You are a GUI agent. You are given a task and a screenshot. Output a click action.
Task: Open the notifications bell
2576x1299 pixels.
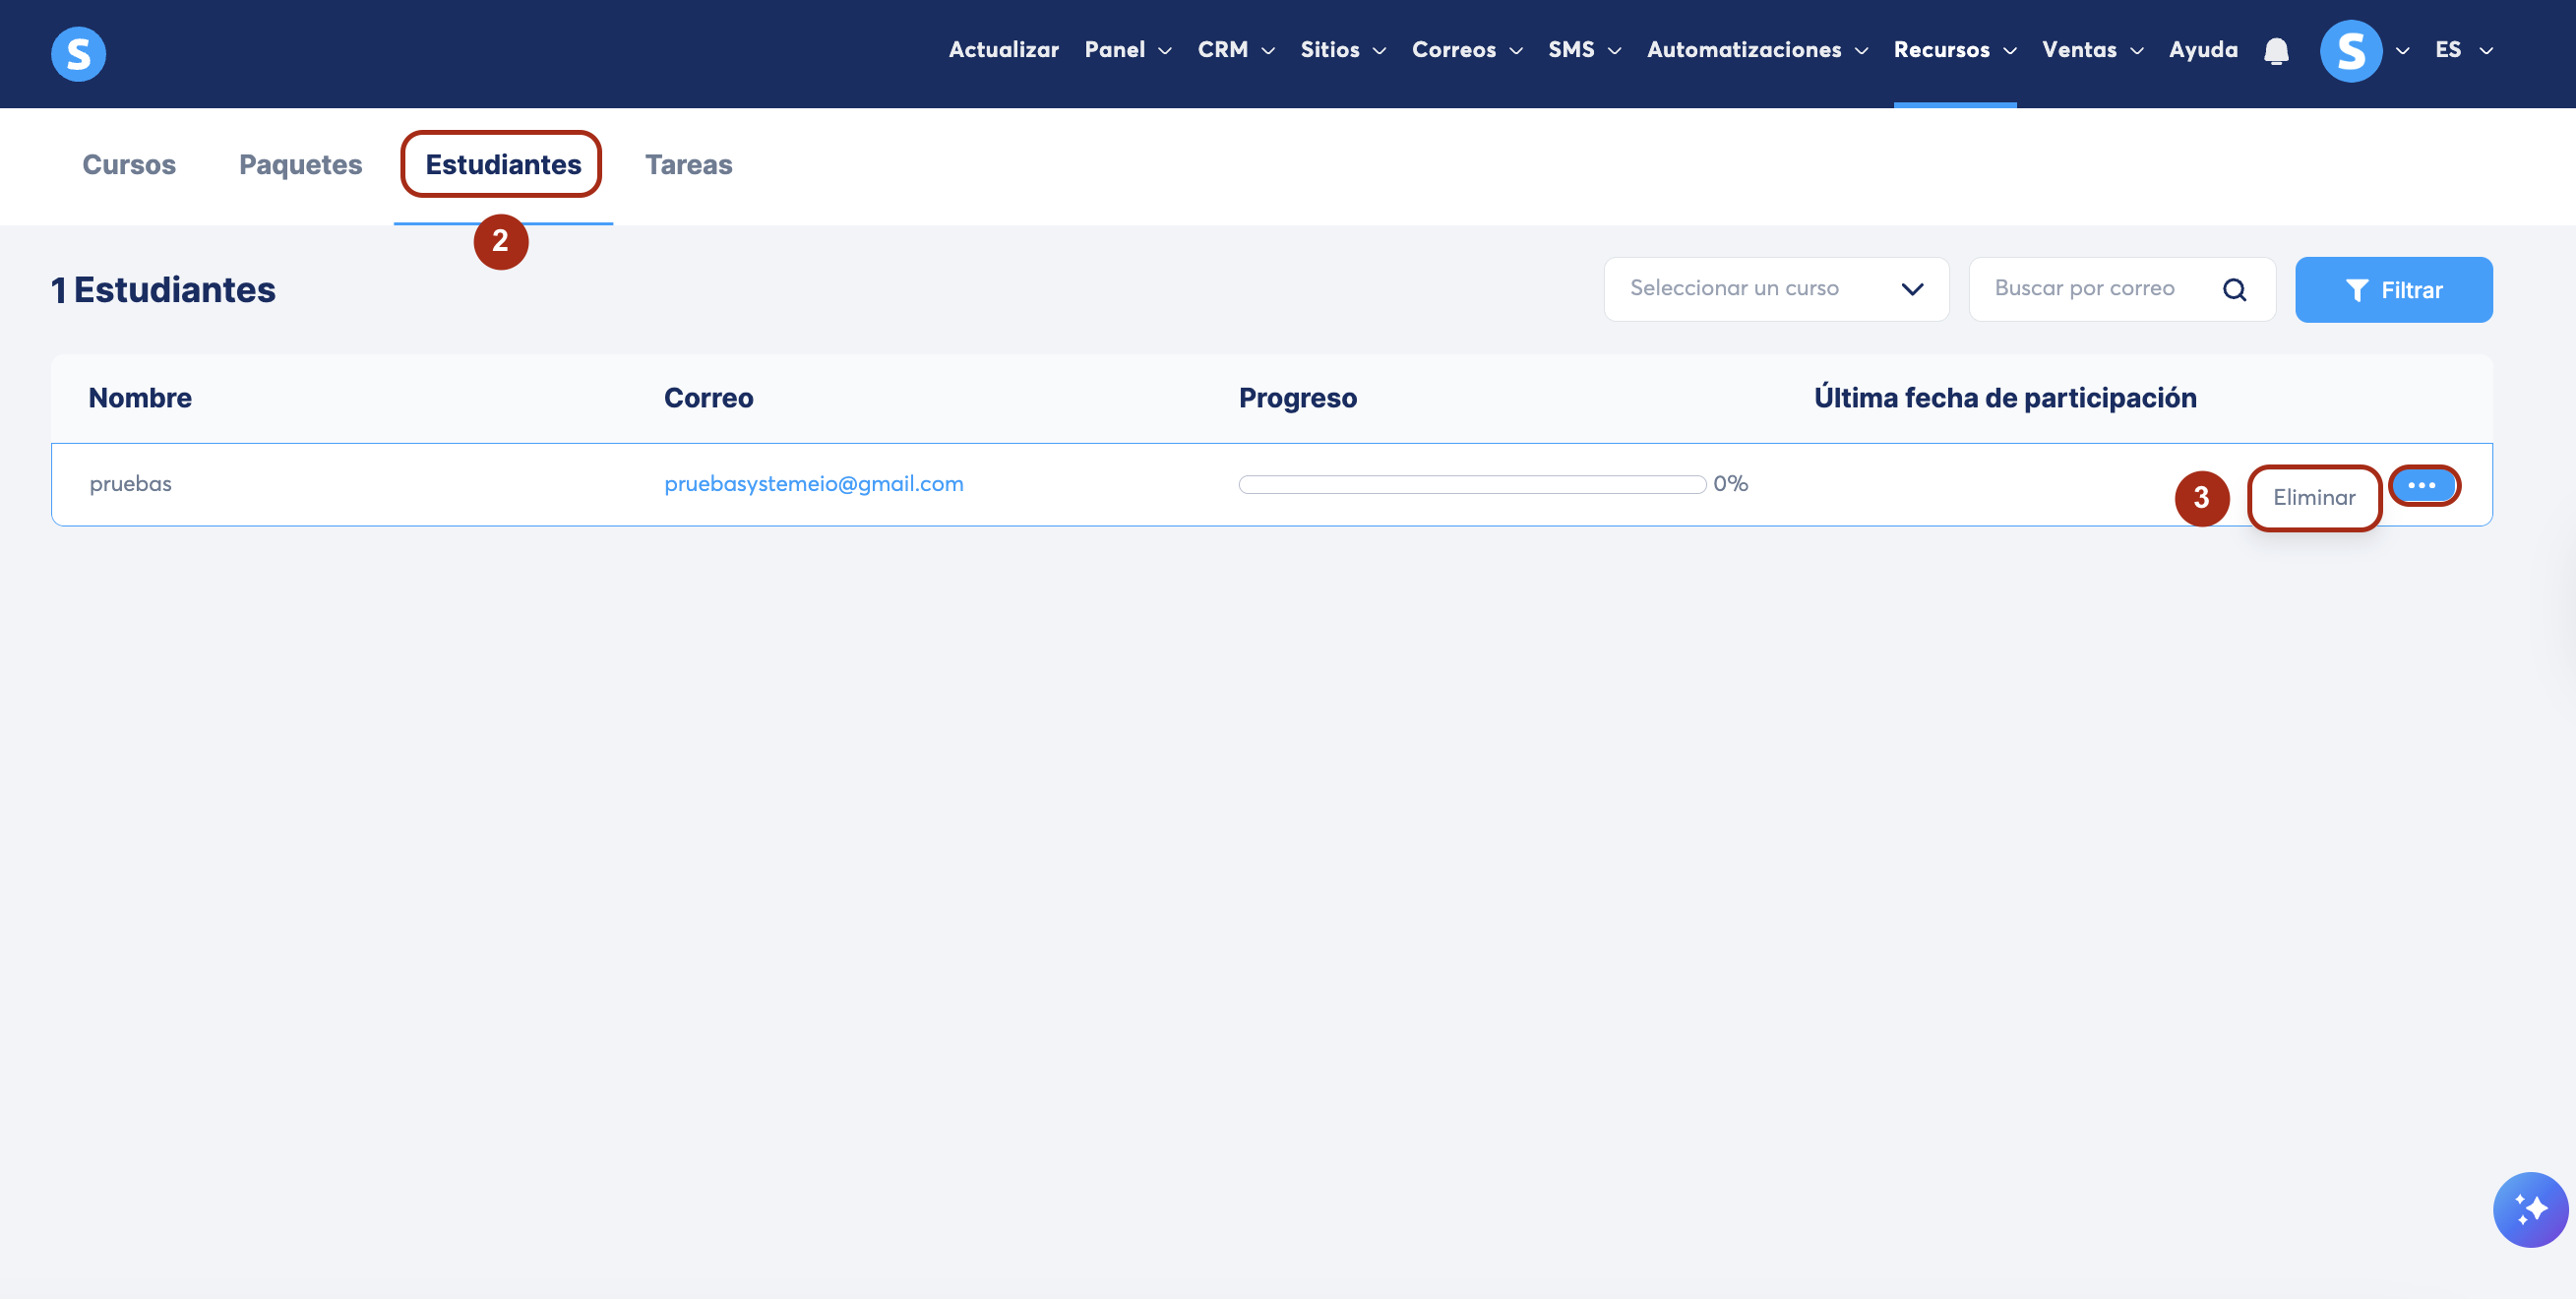tap(2276, 50)
